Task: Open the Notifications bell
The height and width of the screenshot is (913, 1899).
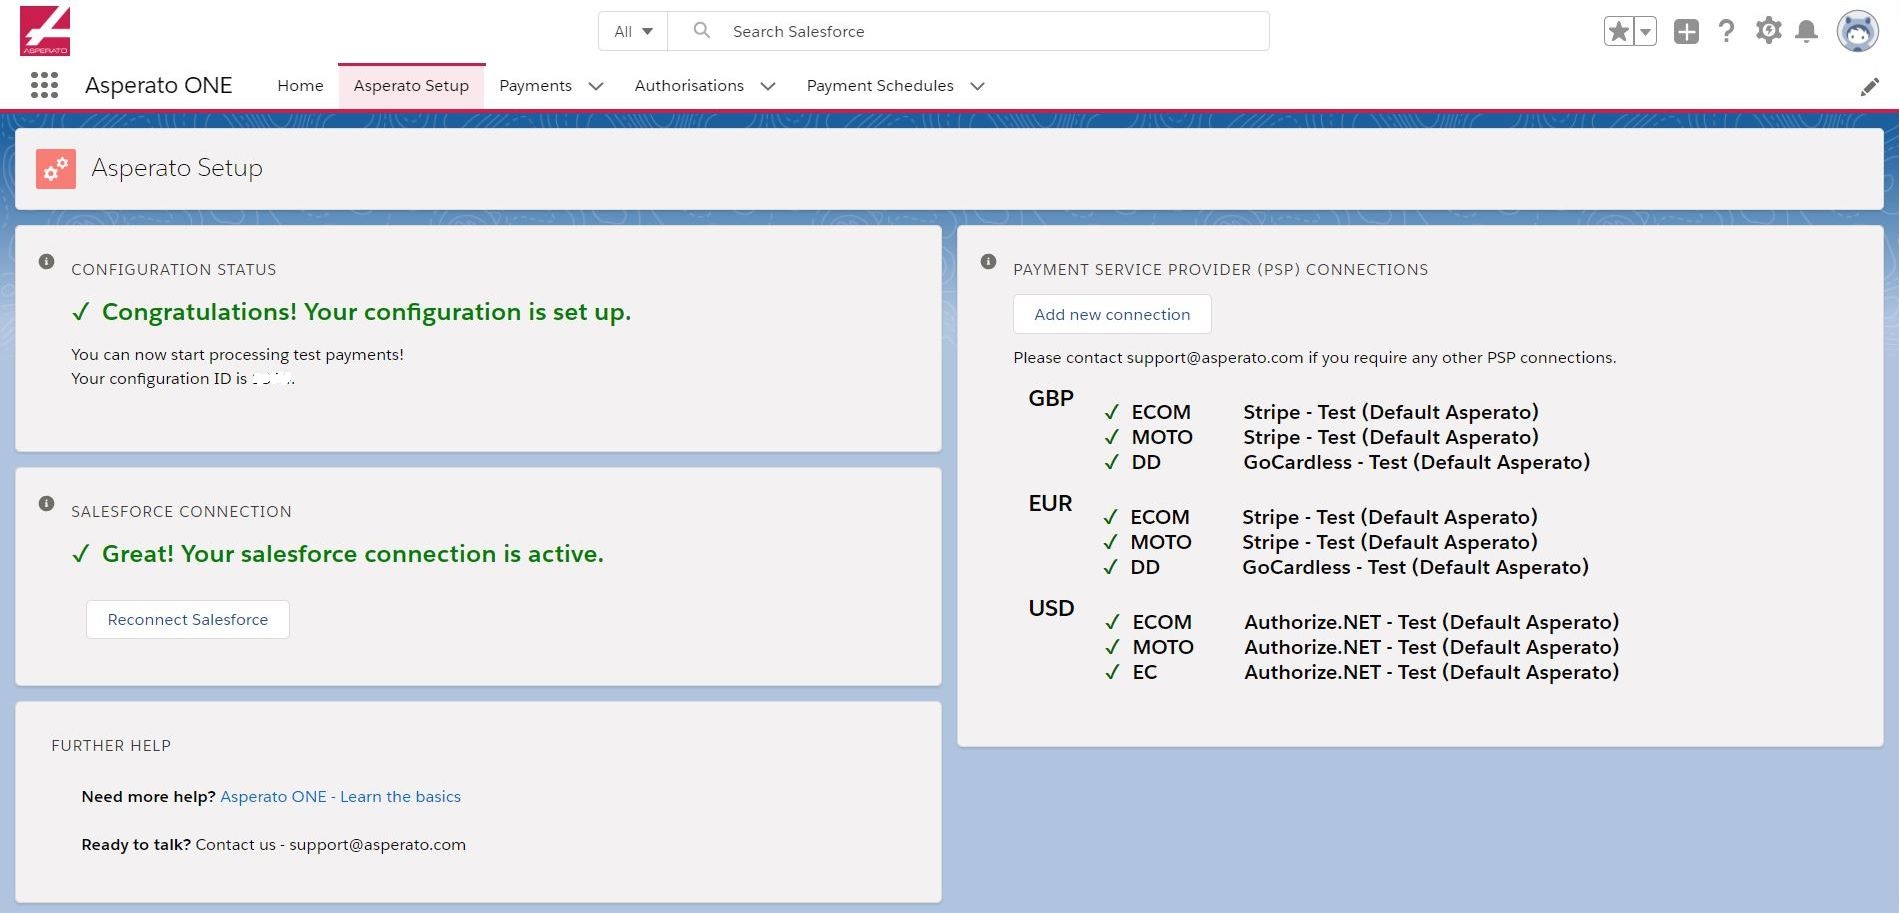Action: [1806, 31]
